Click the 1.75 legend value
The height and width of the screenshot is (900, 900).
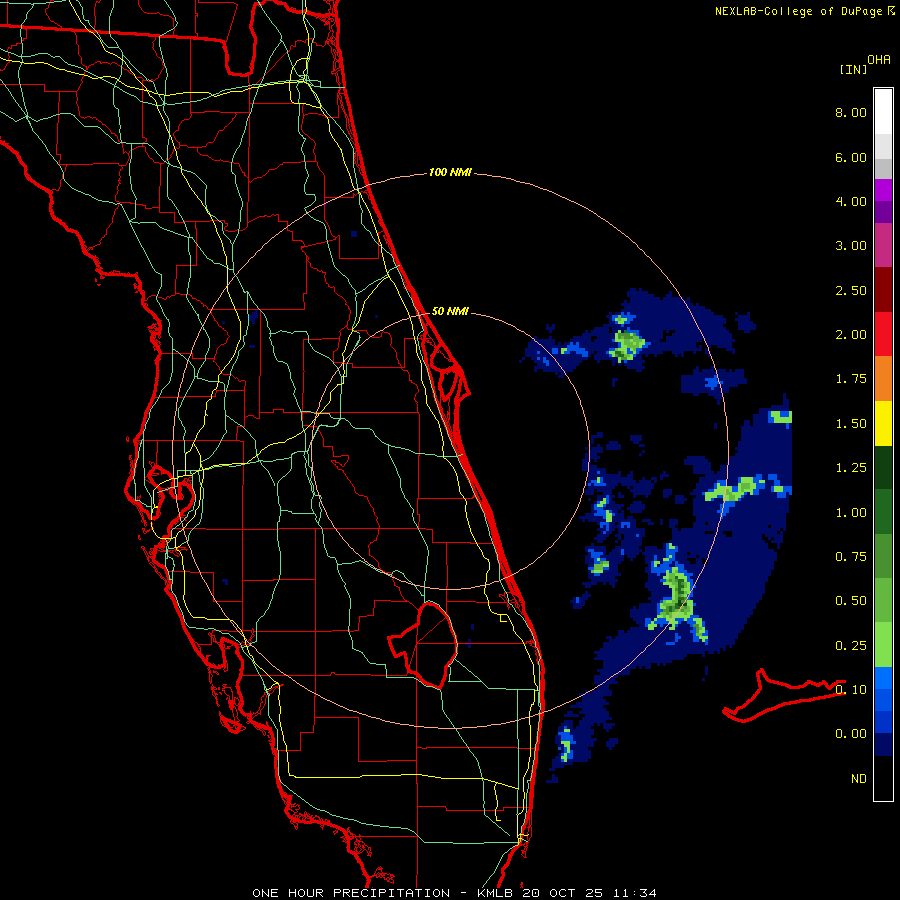click(x=851, y=379)
